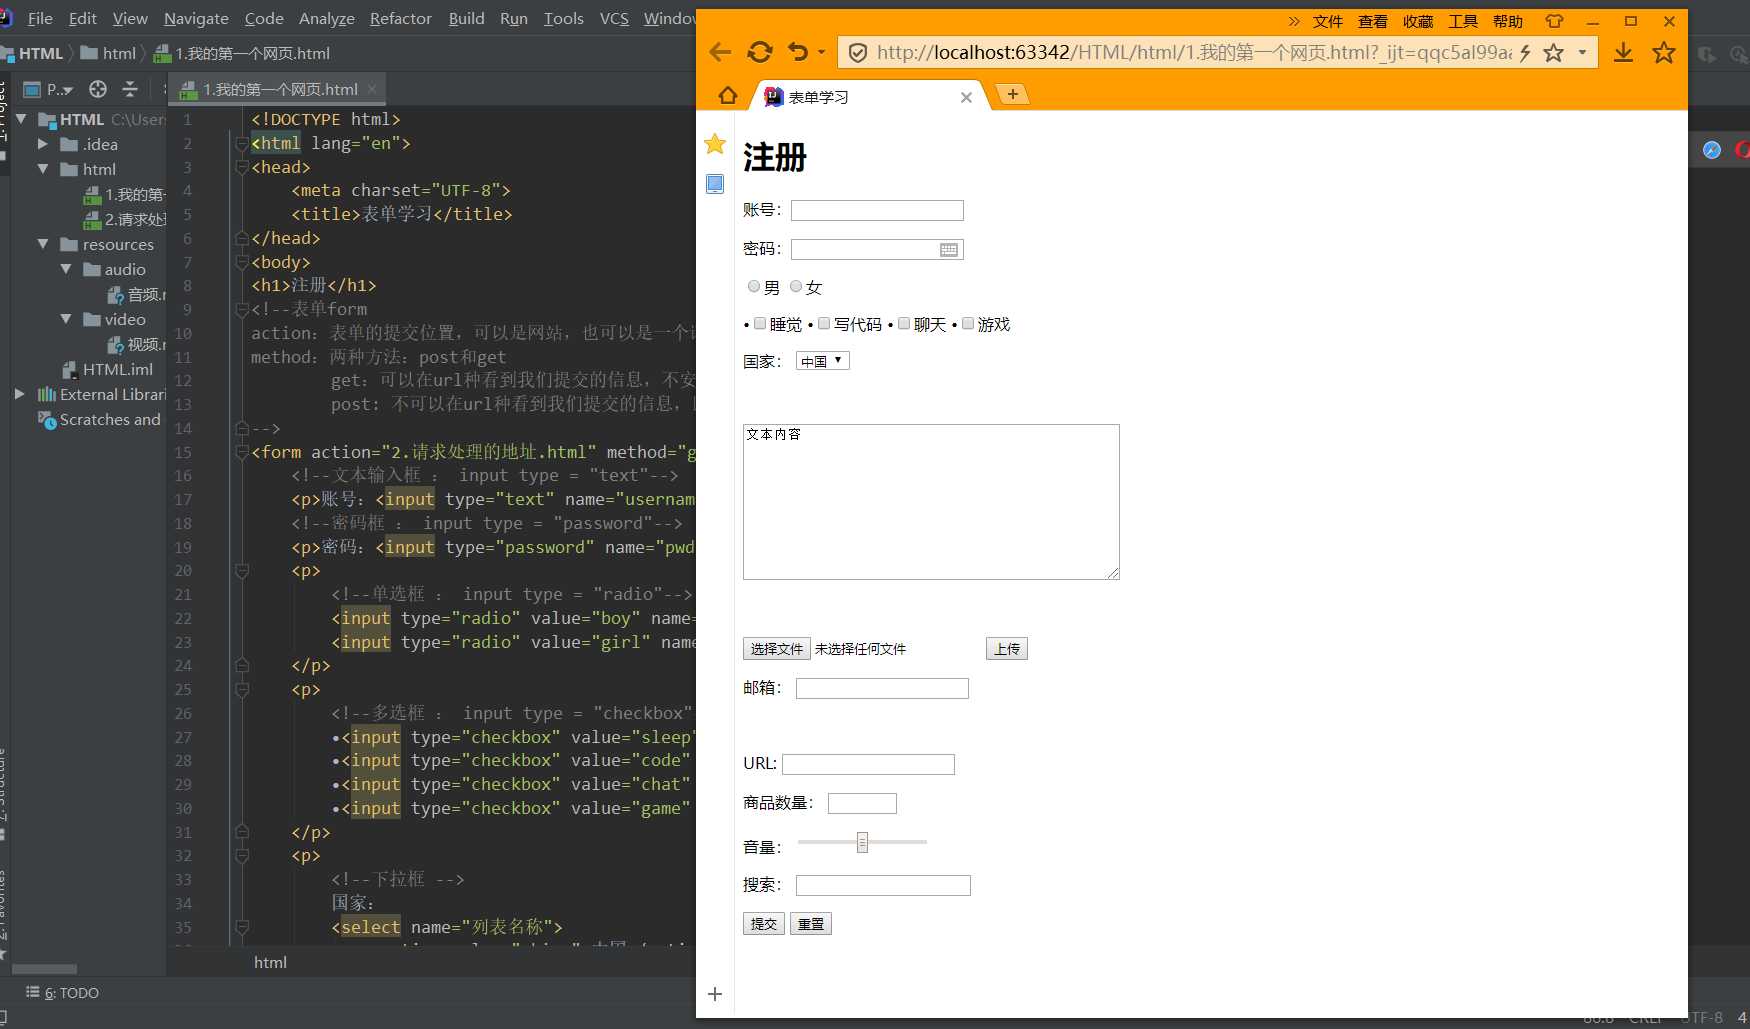
Task: Collapse the audio folder
Action: coord(66,269)
